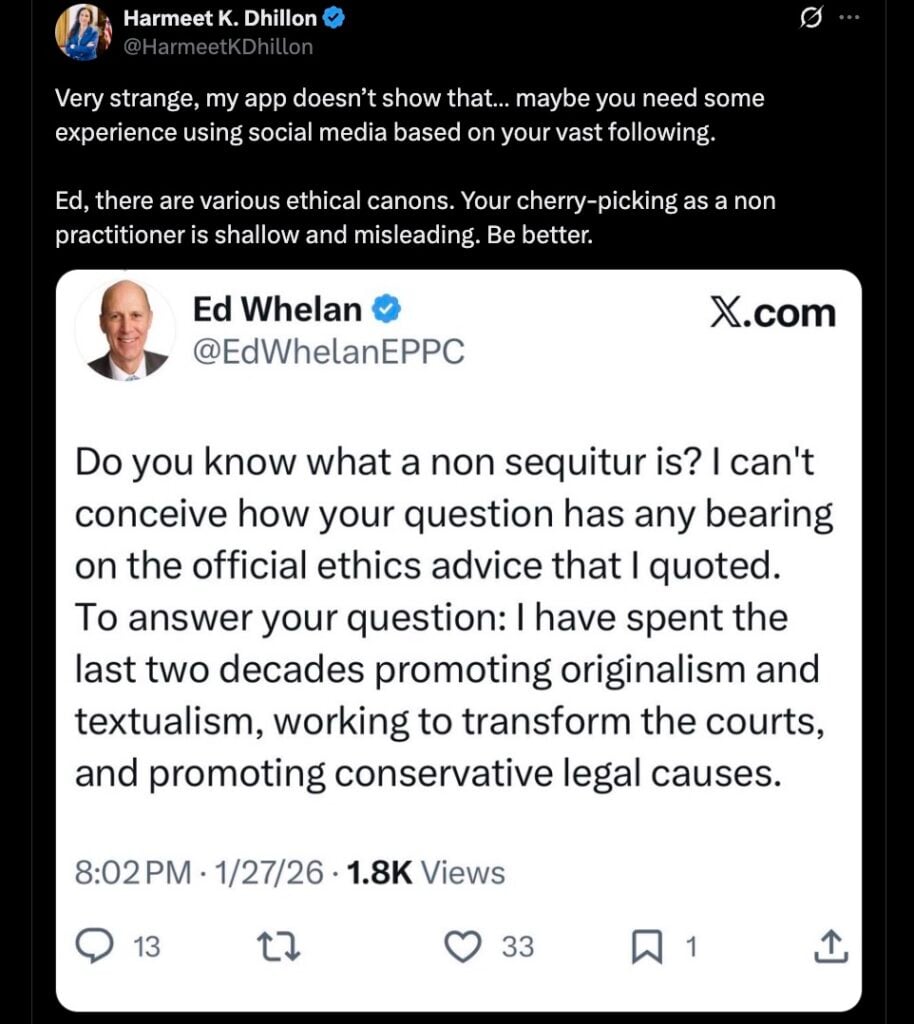Open the 8:02 PM · 1/27/26 timestamp

[200, 873]
